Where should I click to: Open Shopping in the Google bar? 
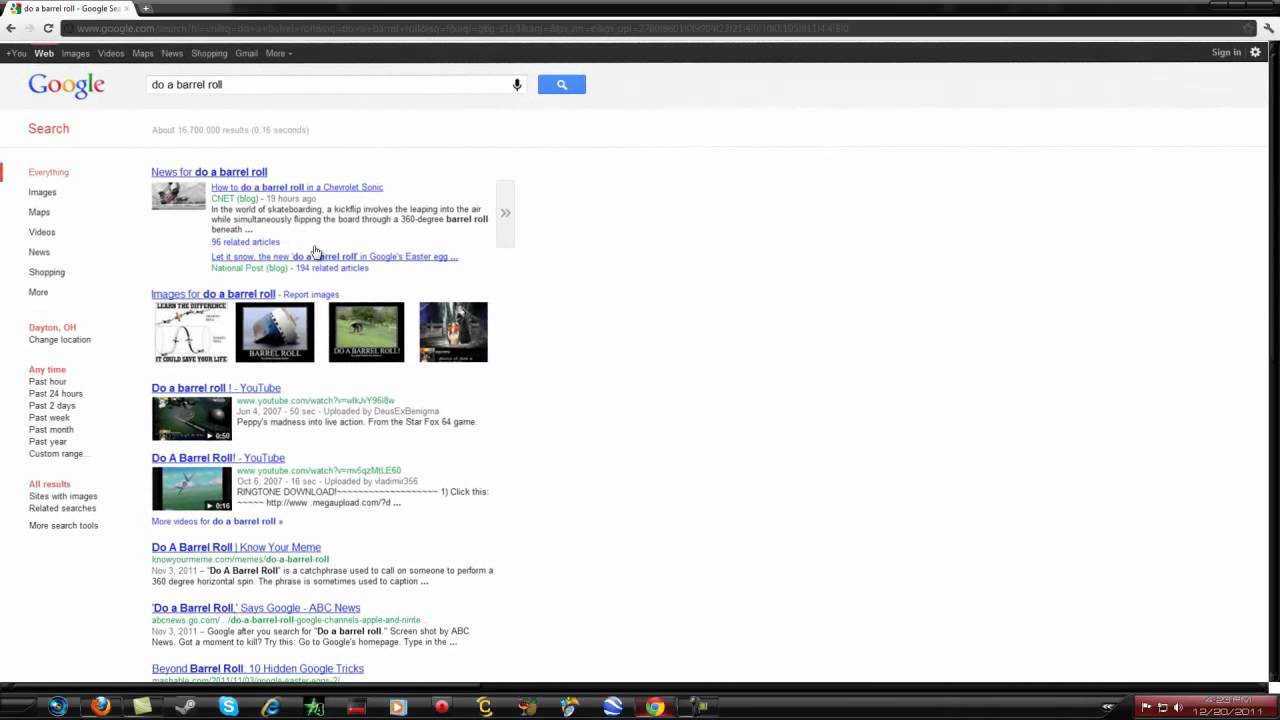[209, 53]
